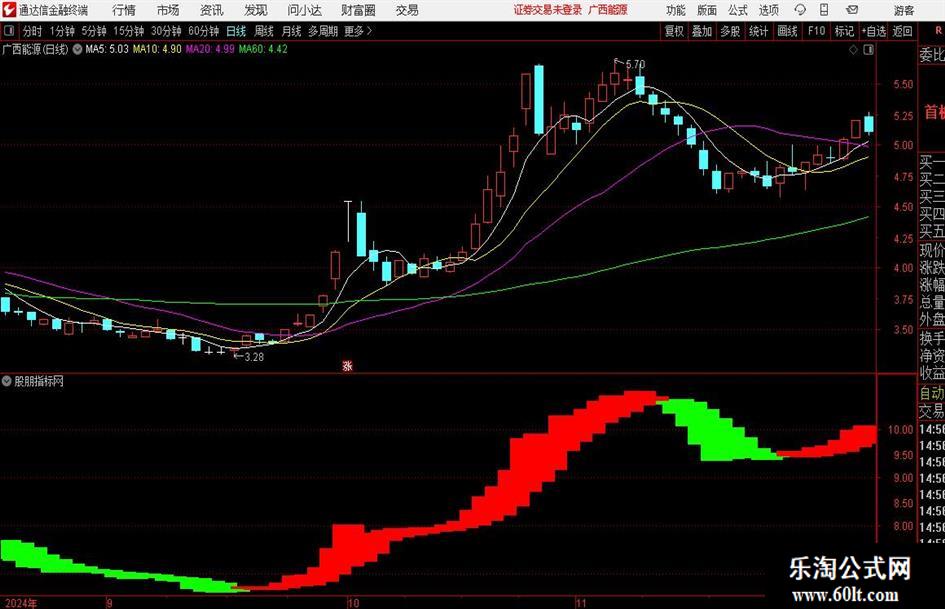Screen dimensions: 945x609
Task: Click the 2024年 year label on time axis
Action: coord(20,603)
